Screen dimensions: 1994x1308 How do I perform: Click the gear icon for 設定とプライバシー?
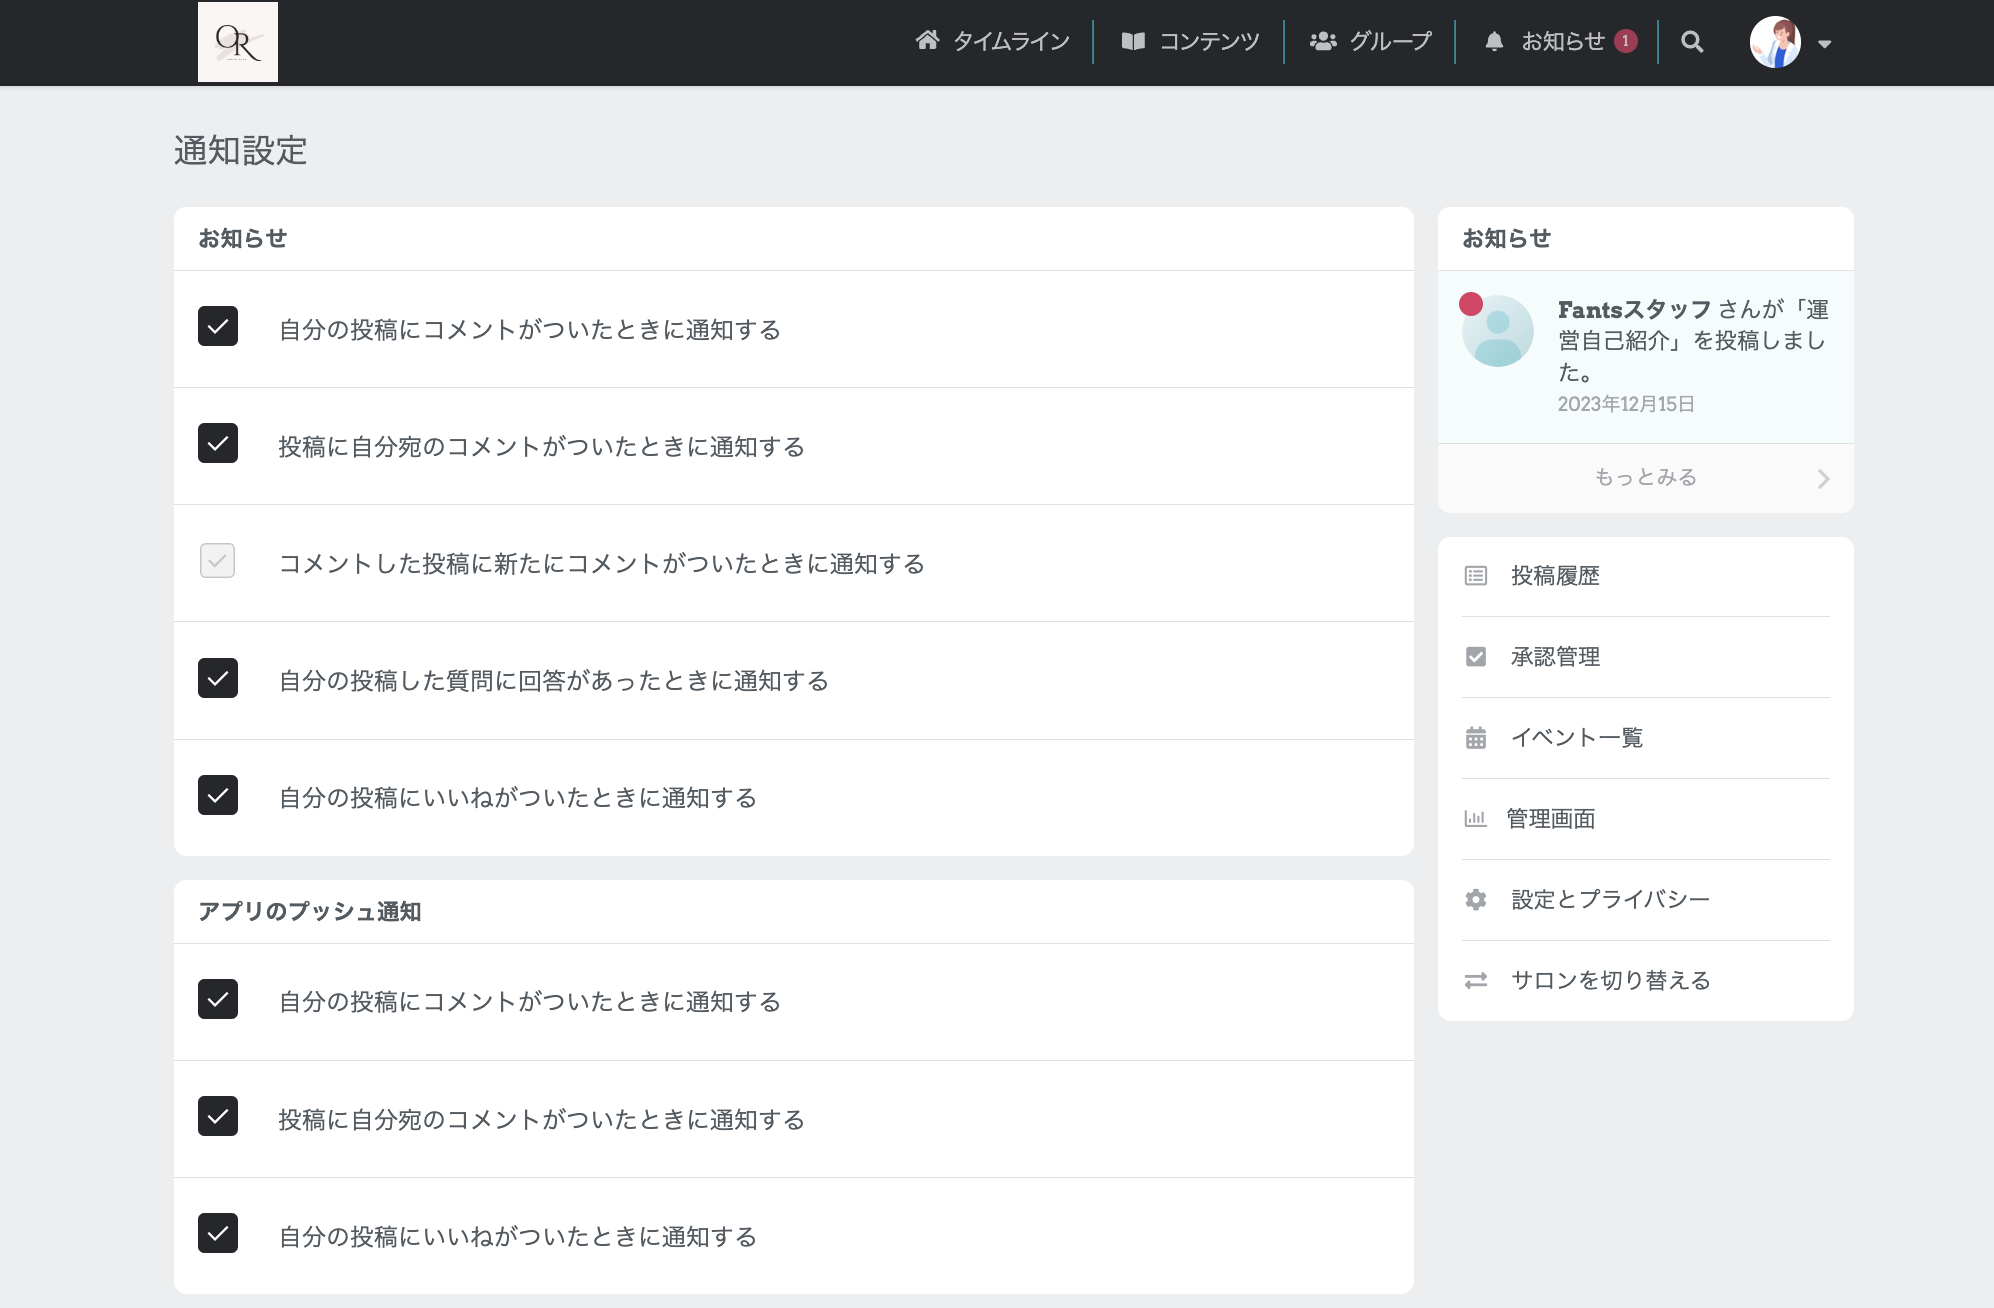(1476, 899)
